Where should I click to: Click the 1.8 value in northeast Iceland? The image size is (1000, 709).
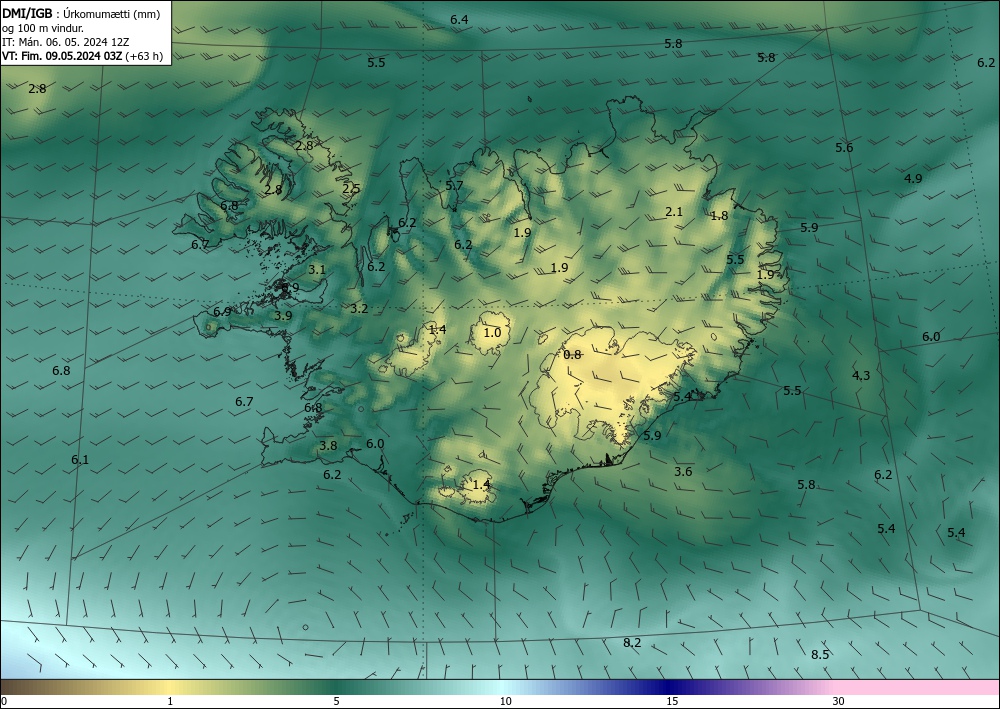point(719,216)
